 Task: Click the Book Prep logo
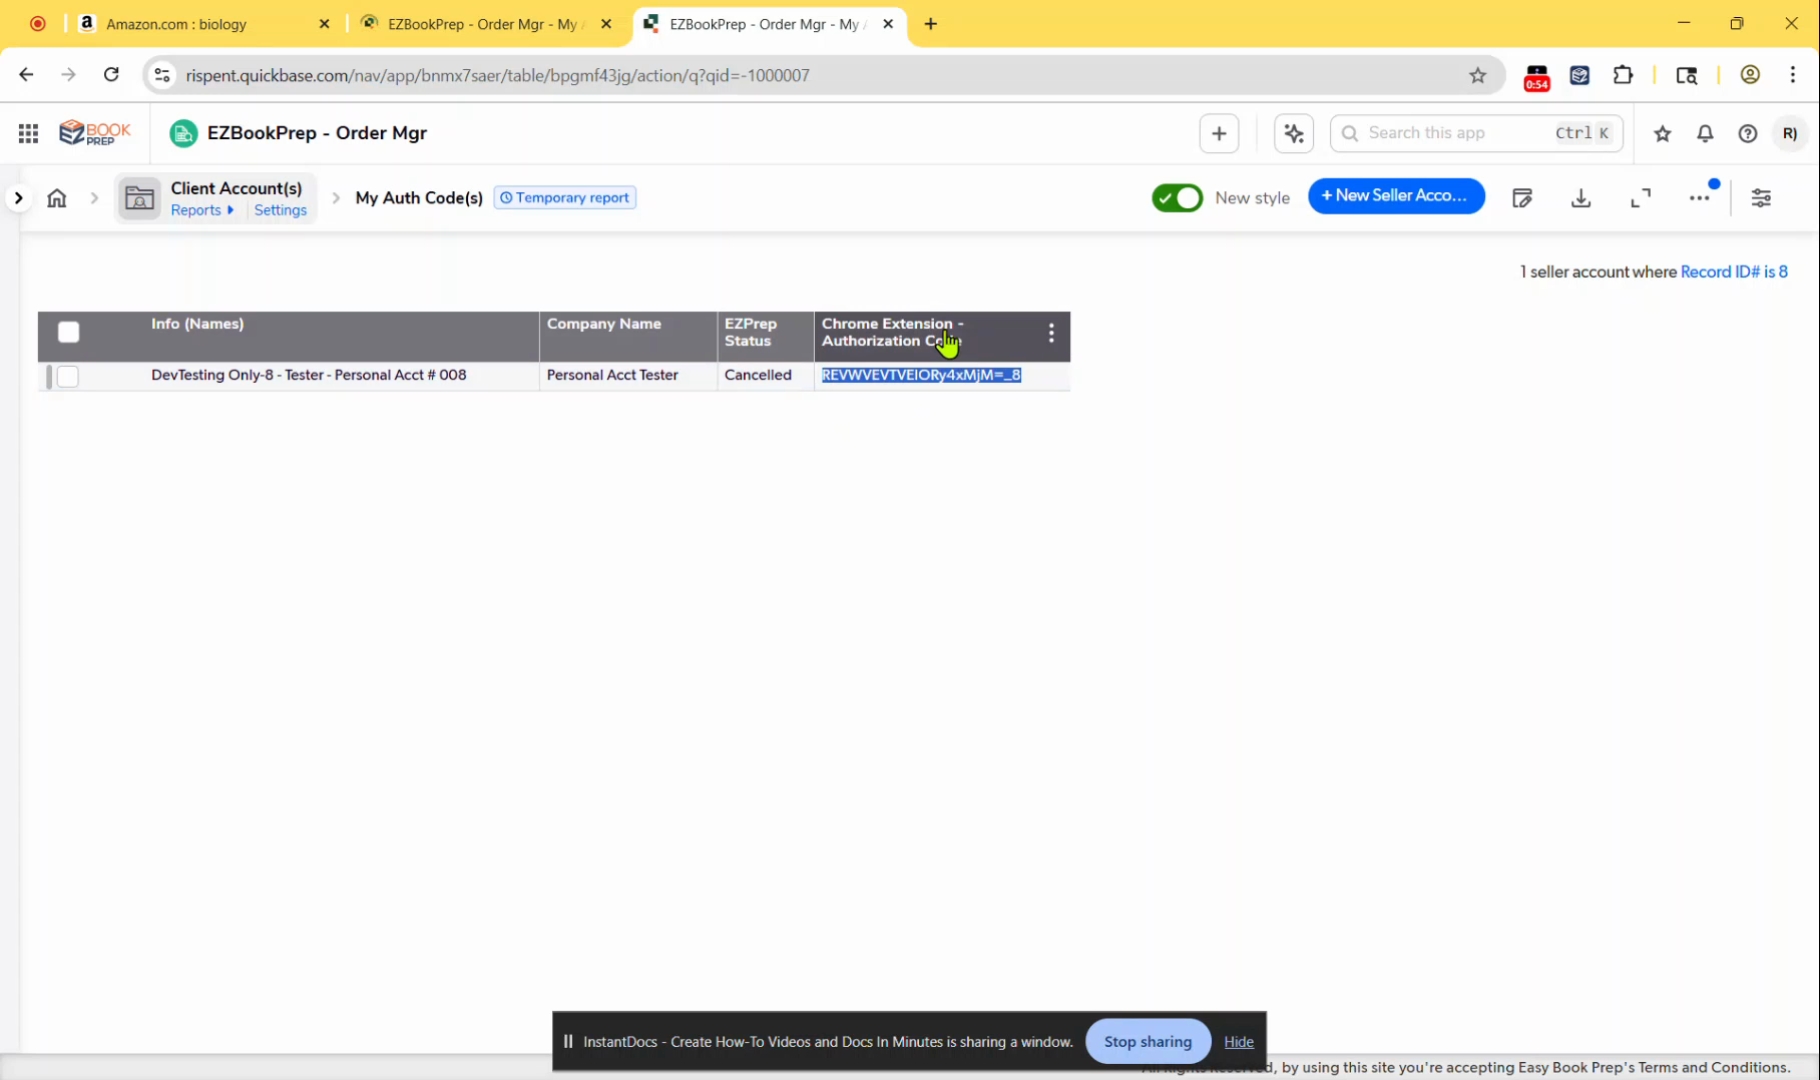point(95,133)
